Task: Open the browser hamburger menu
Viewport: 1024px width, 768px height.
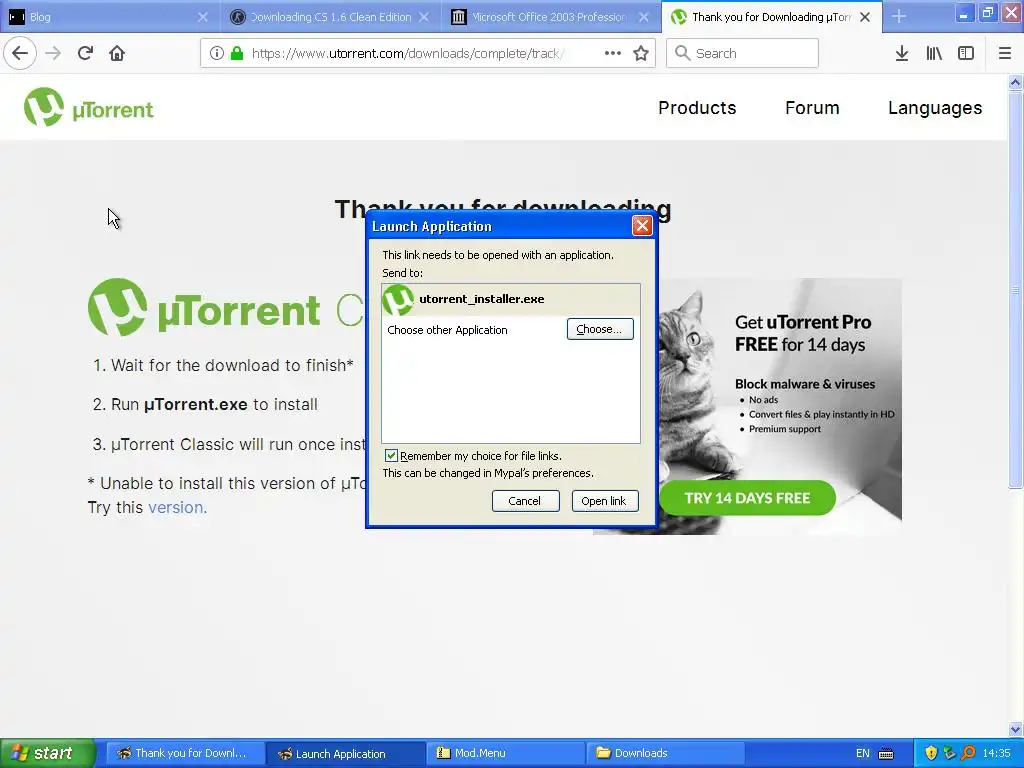Action: tap(1004, 53)
